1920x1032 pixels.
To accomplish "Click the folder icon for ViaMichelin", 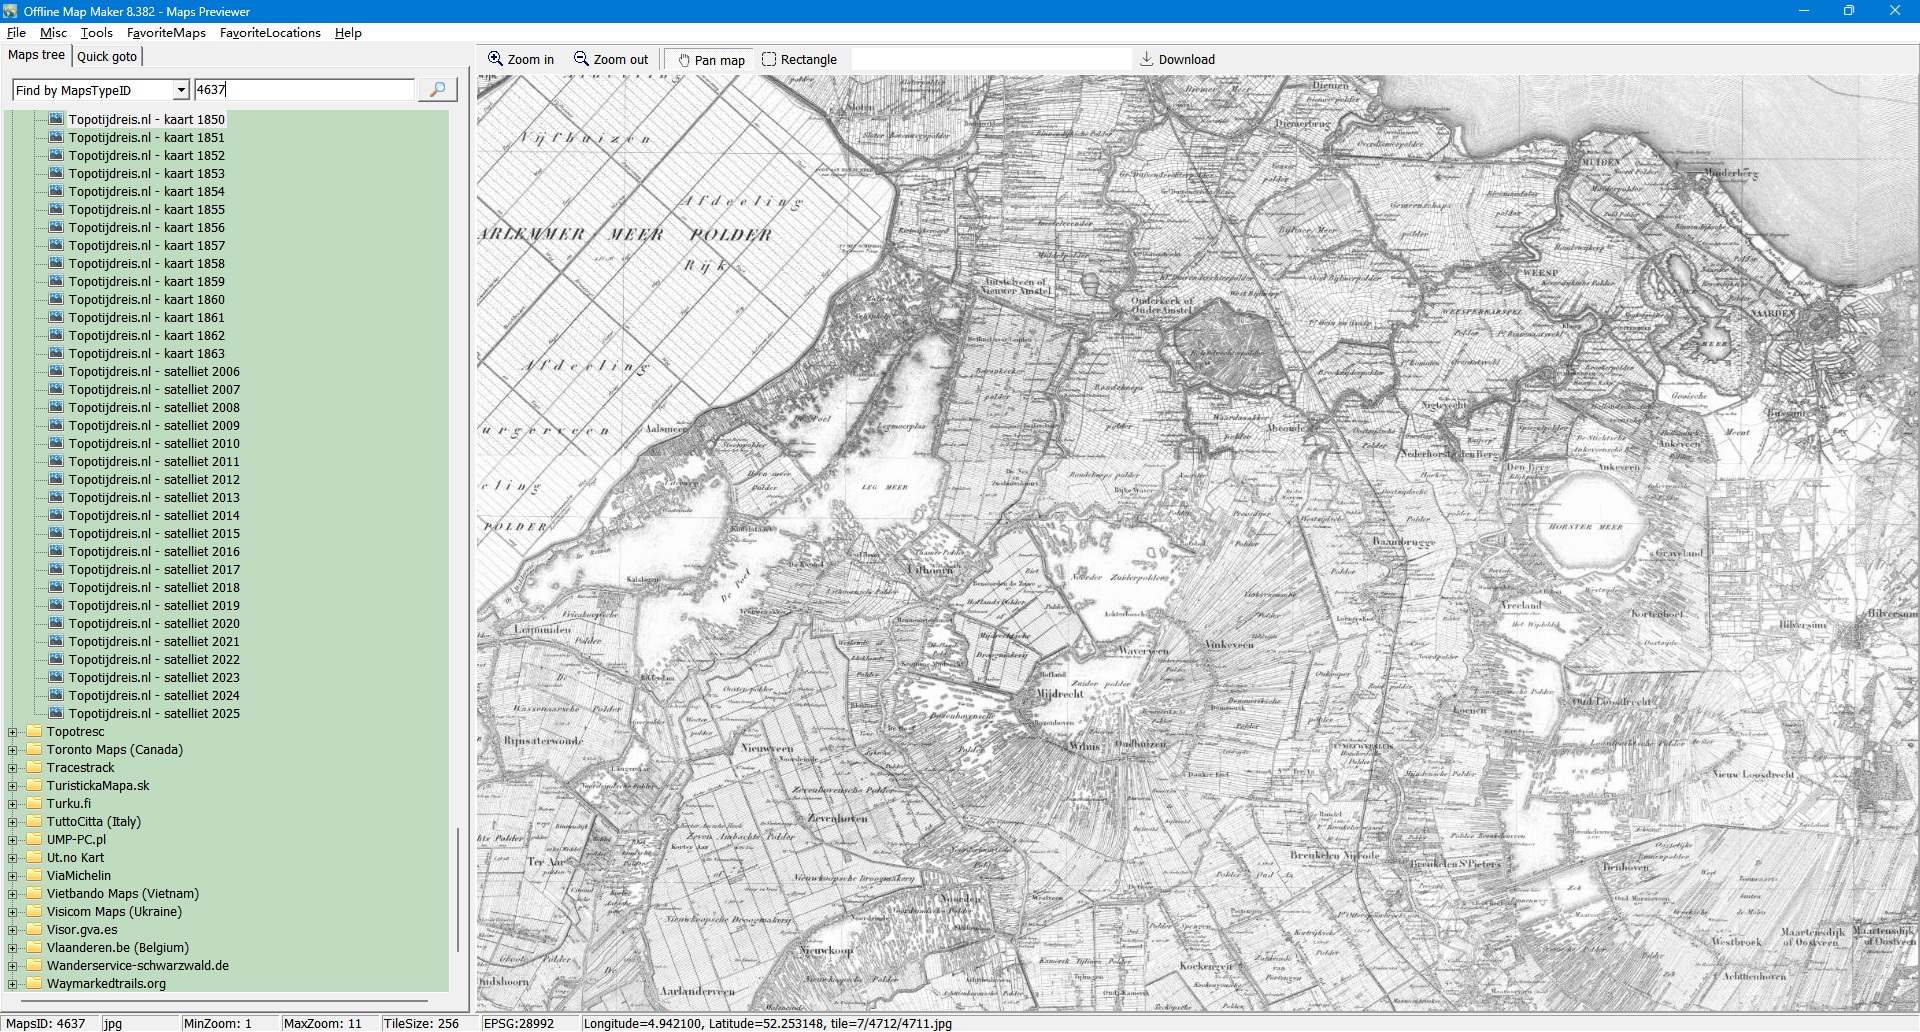I will [35, 875].
